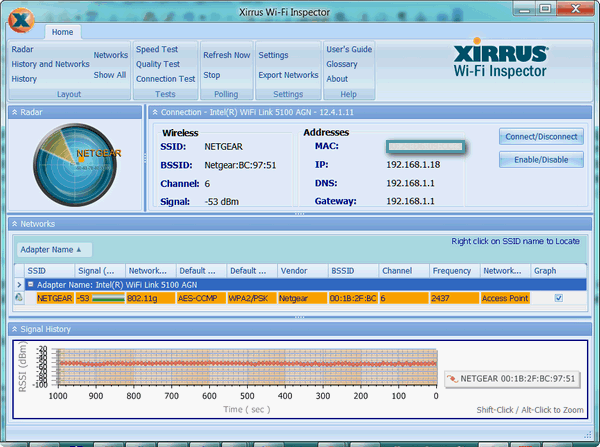Click the IP address value 192.168.1.18

pyautogui.click(x=413, y=165)
